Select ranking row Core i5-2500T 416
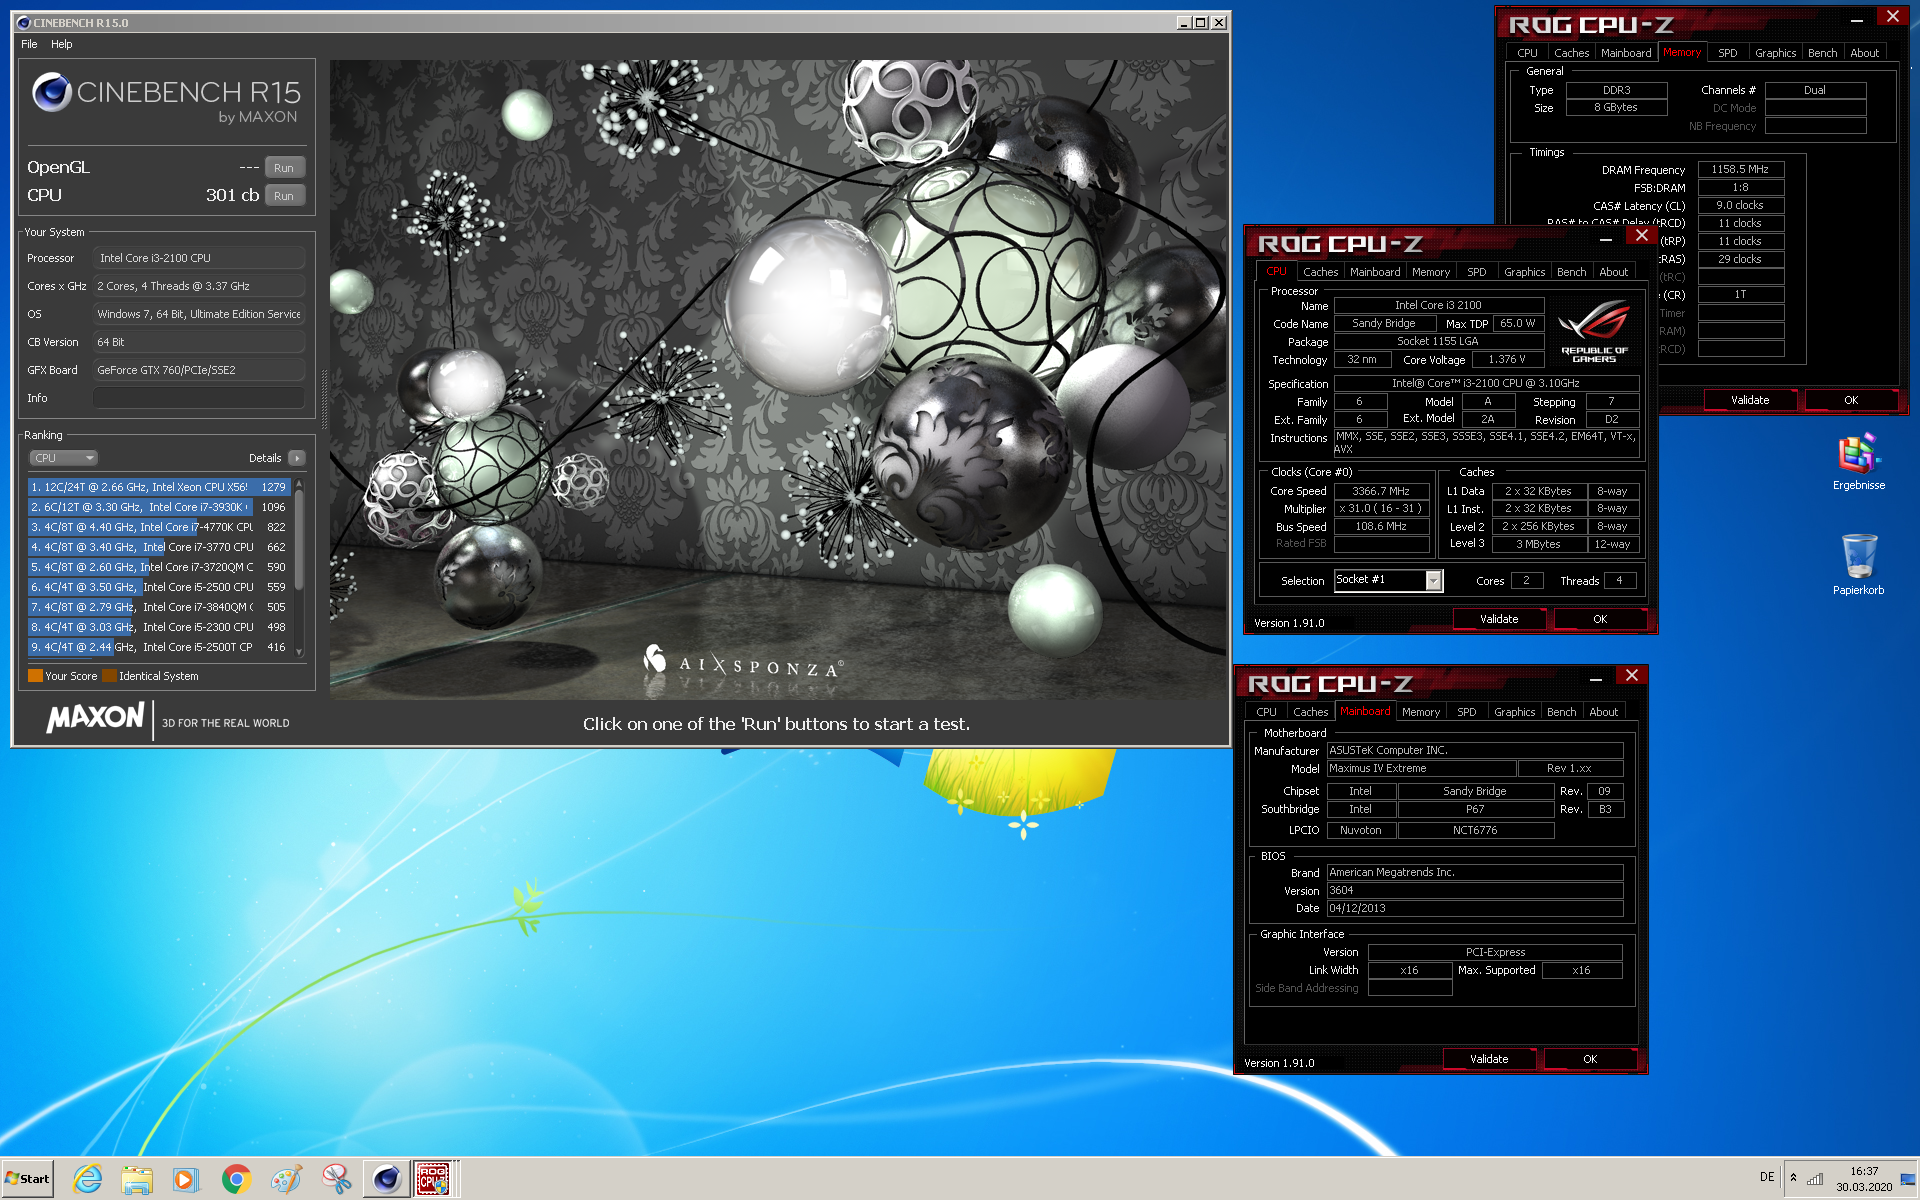 click(158, 647)
